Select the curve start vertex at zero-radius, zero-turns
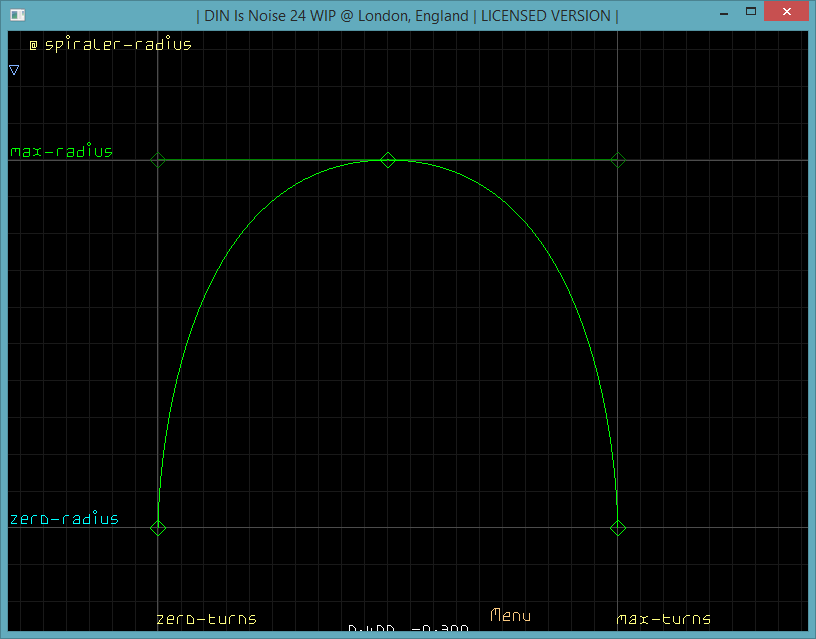 (x=158, y=527)
